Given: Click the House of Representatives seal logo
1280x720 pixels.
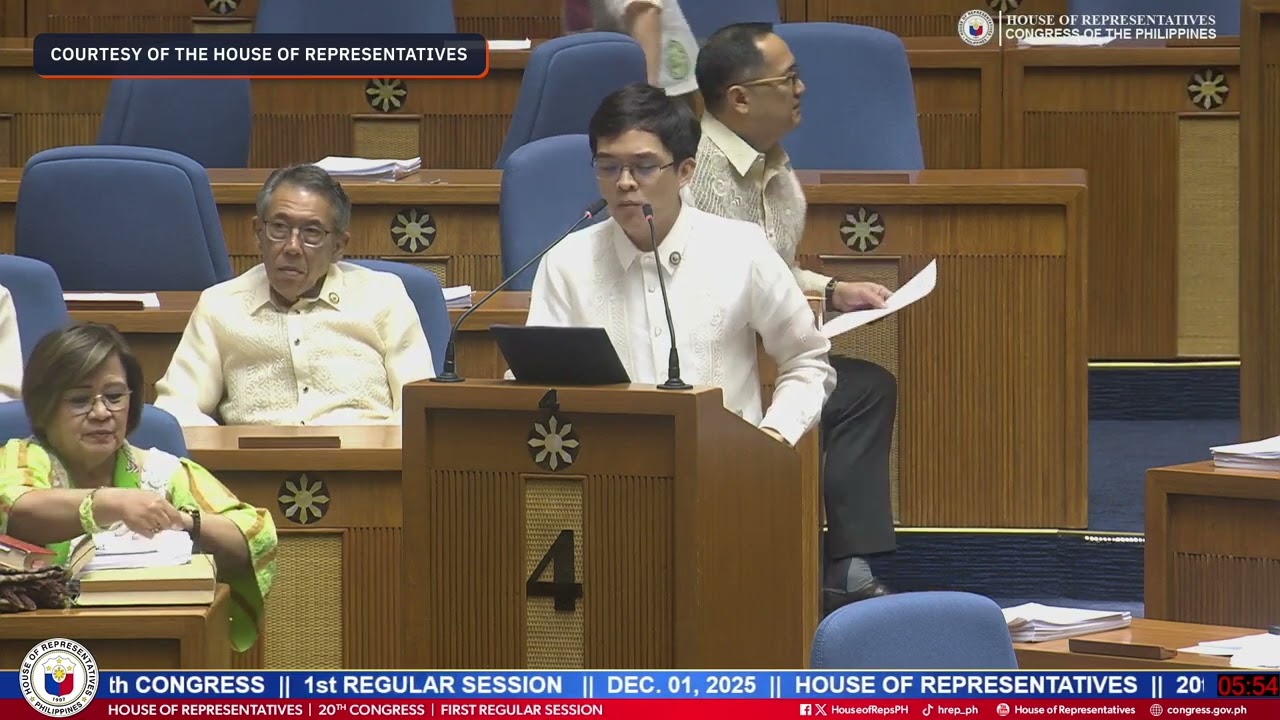Looking at the screenshot, I should point(60,677).
